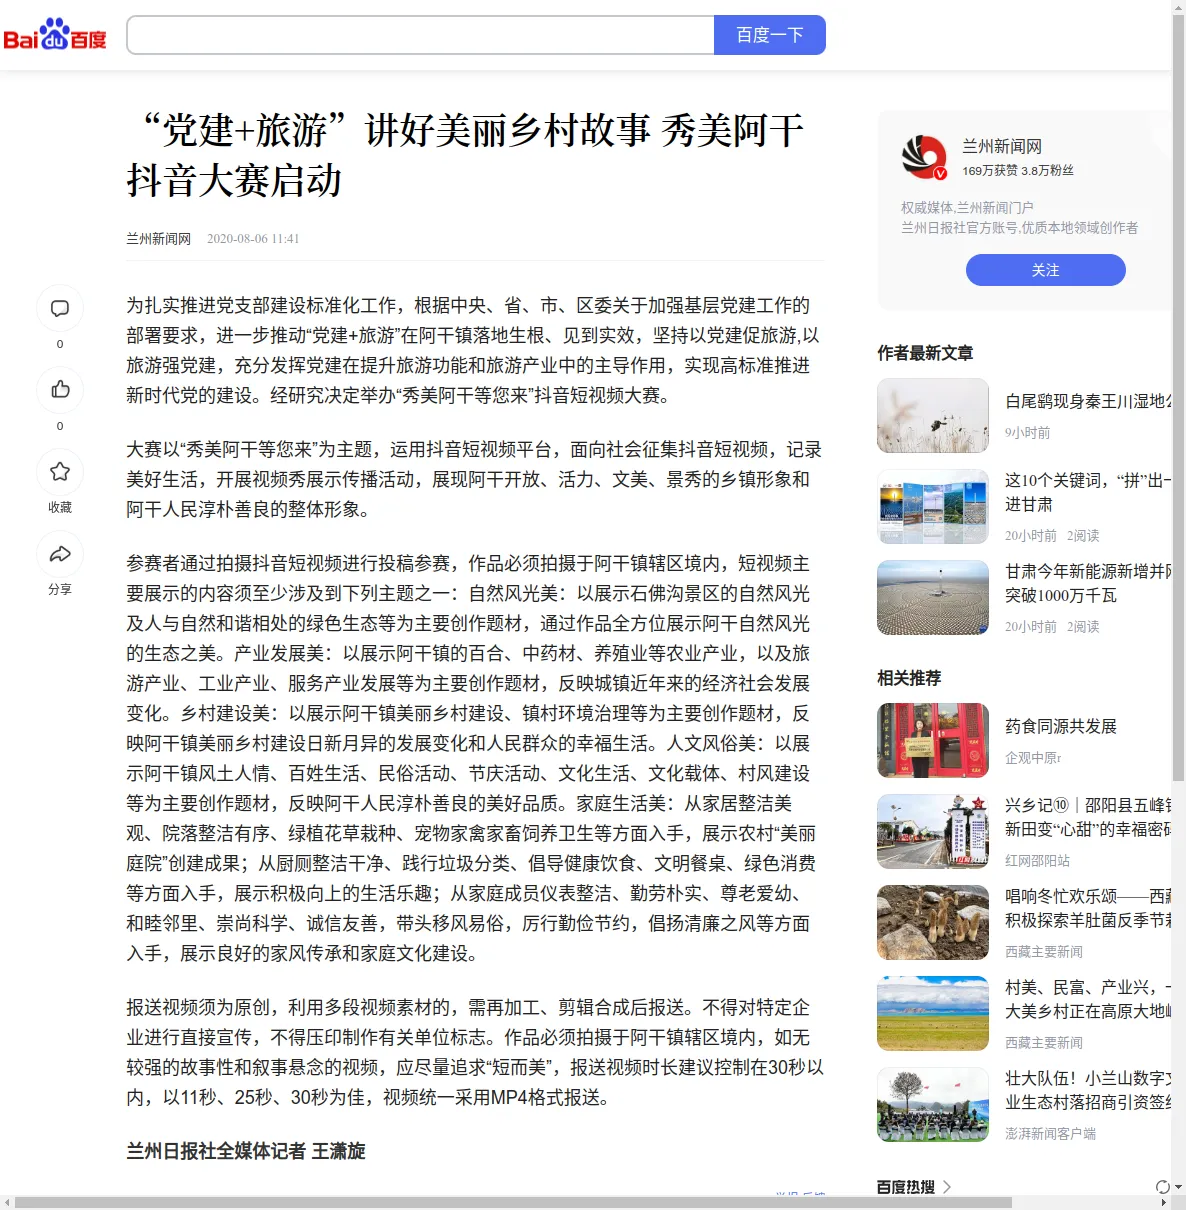Image resolution: width=1186 pixels, height=1210 pixels.
Task: Expand 百度热搜 chevron arrow
Action: 947,1187
